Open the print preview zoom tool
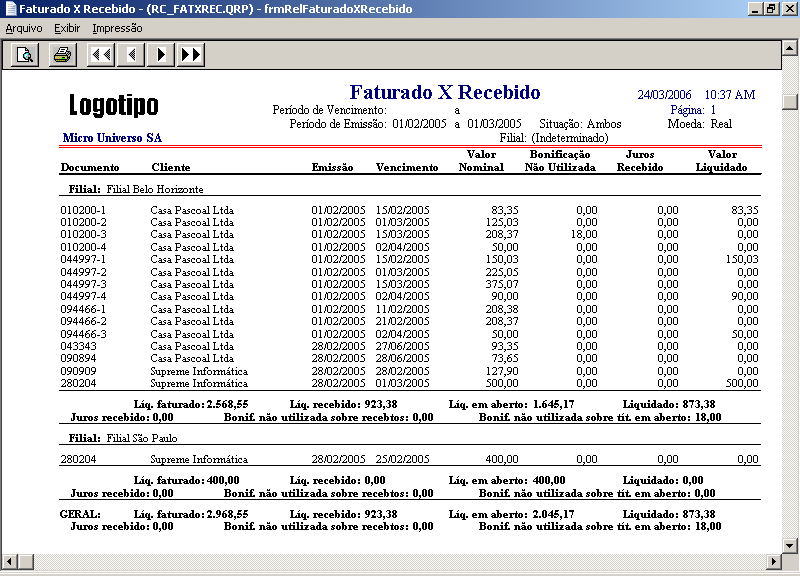Viewport: 800px width, 576px height. (24, 55)
